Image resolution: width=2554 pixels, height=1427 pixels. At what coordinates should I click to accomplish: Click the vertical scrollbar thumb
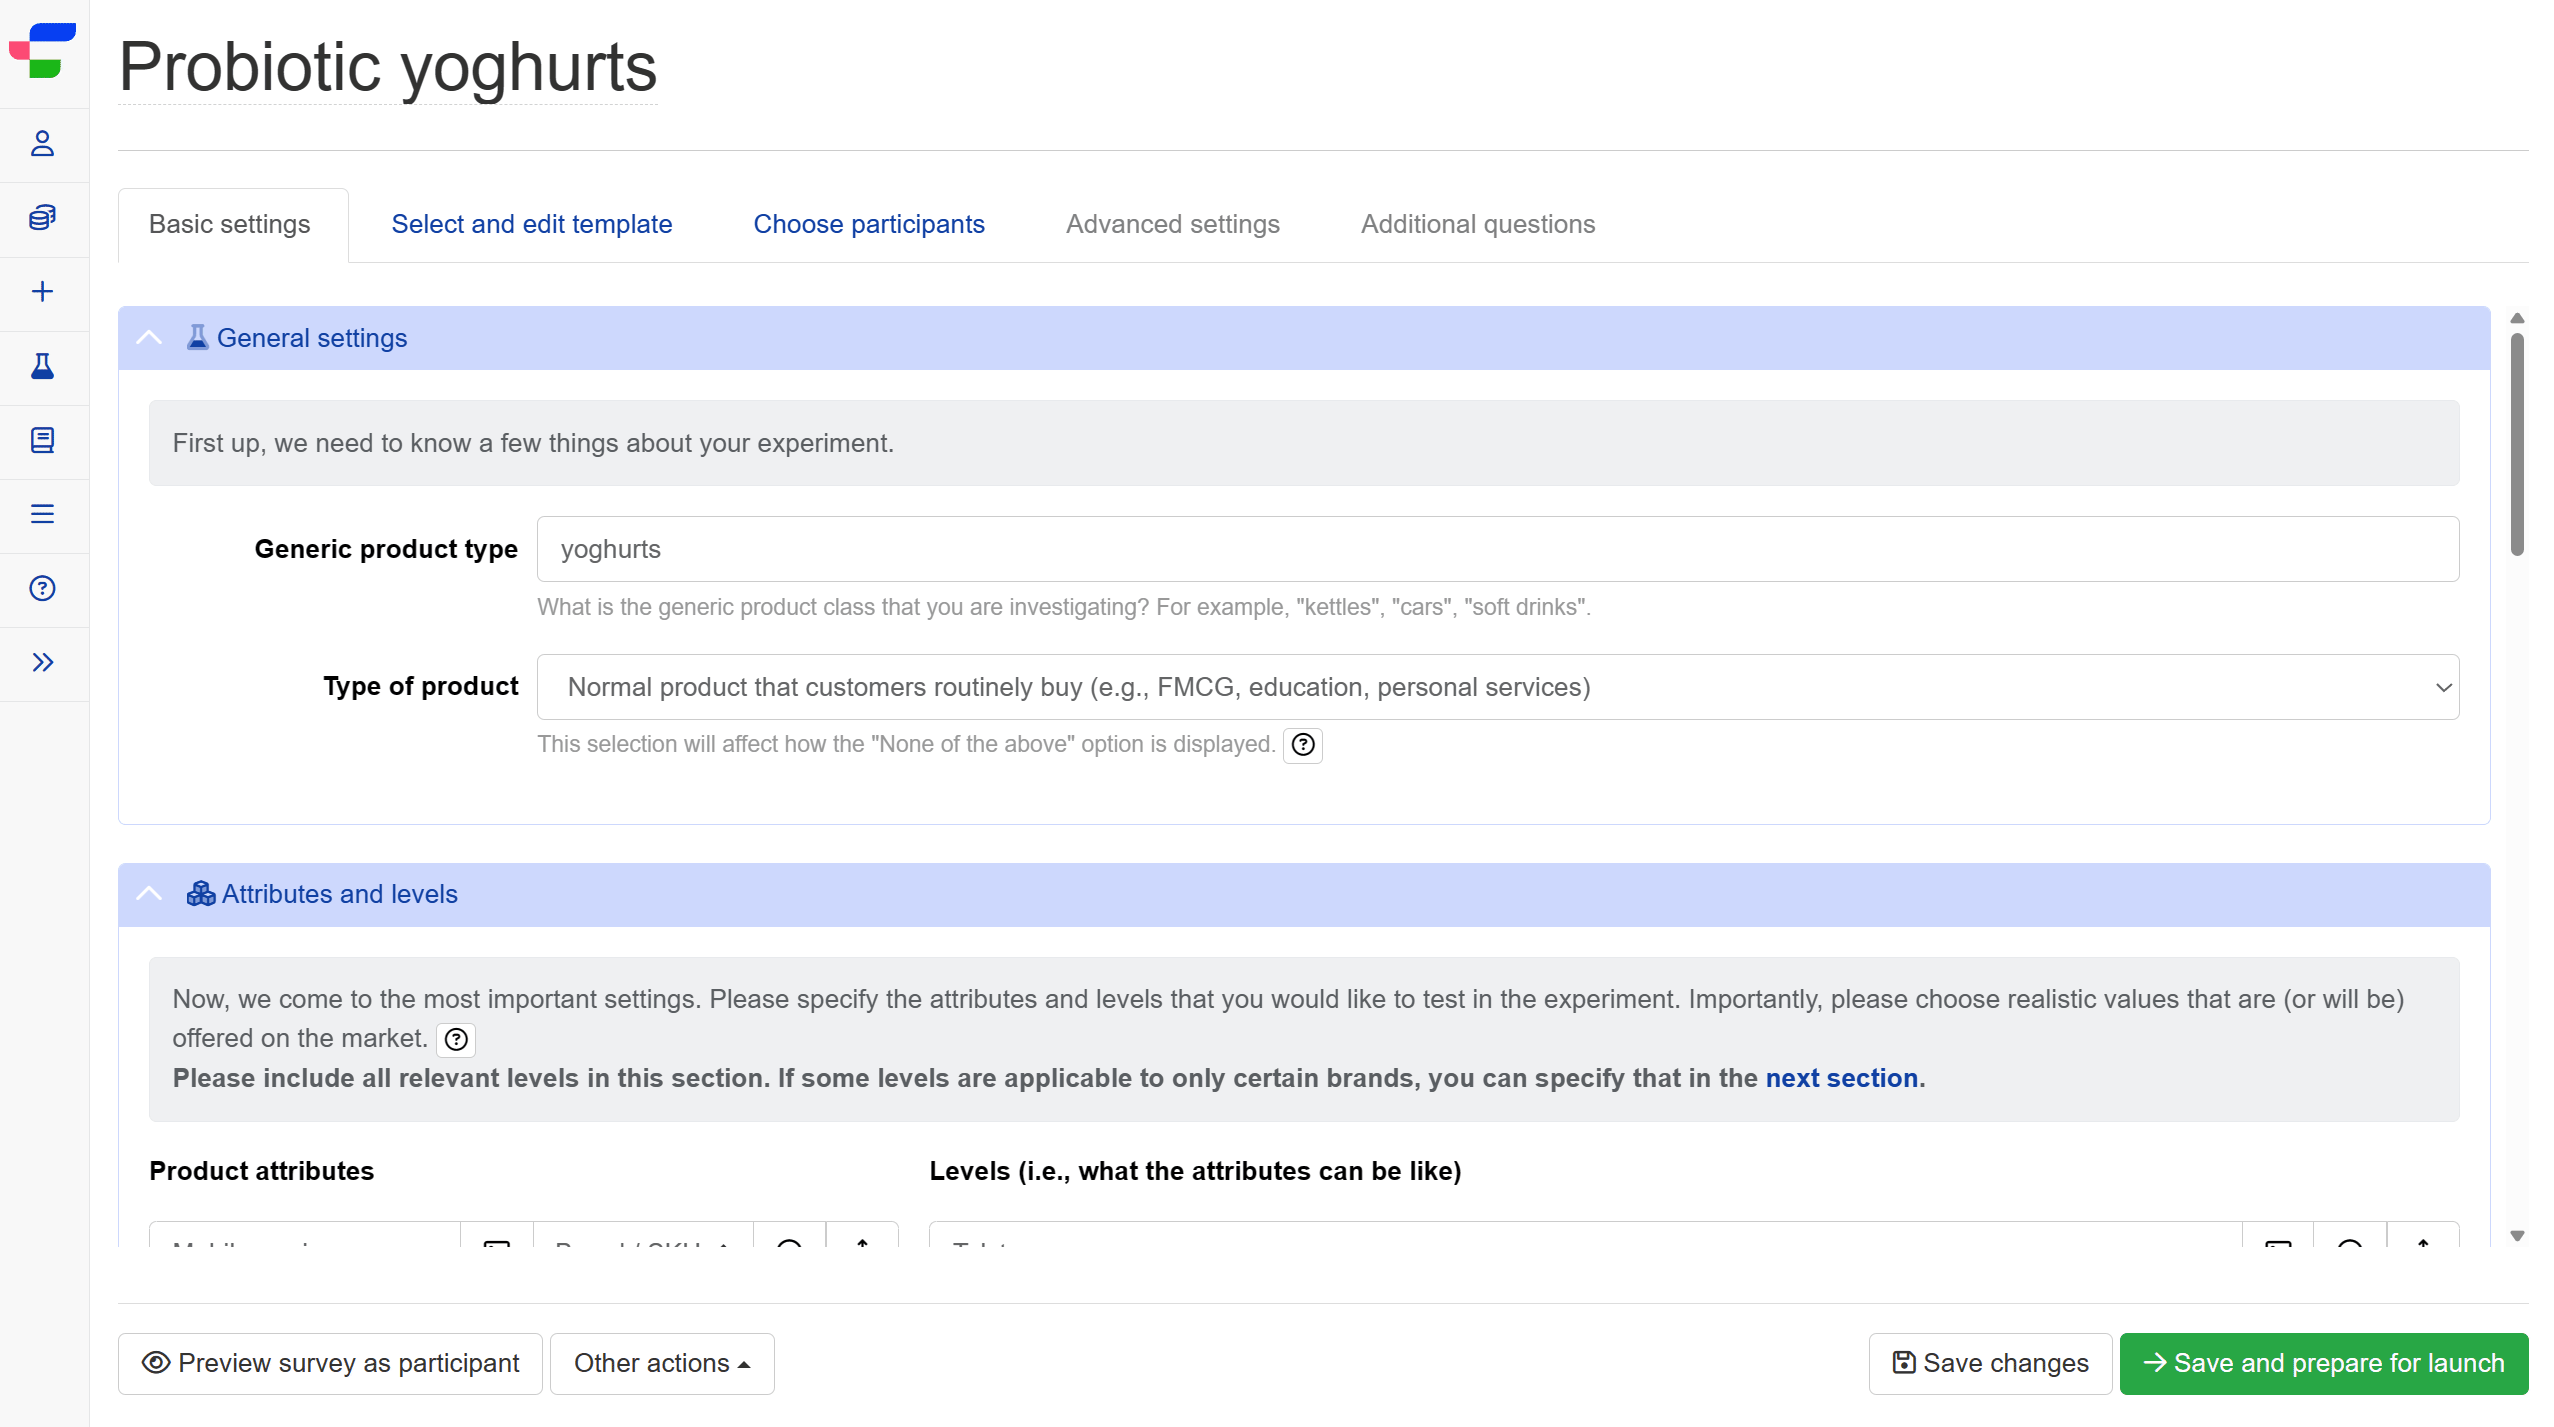2517,443
